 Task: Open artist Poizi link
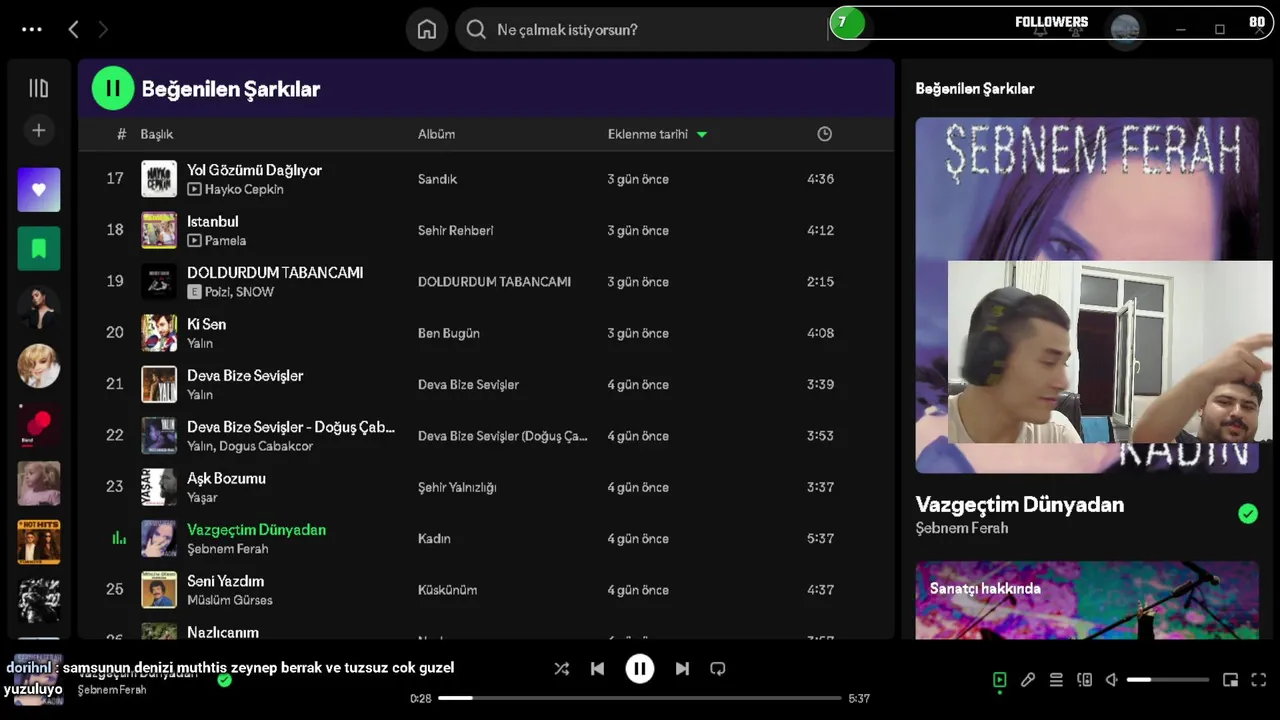[x=217, y=292]
